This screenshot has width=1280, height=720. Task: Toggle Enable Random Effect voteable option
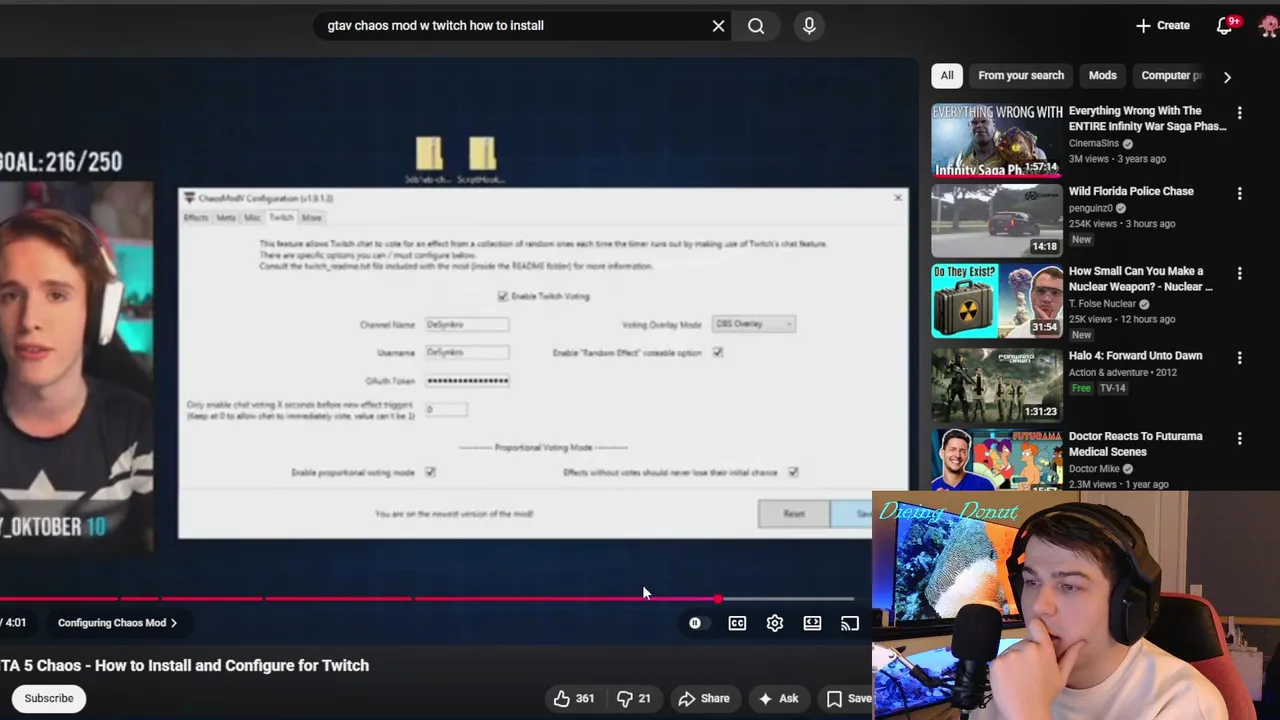point(717,352)
